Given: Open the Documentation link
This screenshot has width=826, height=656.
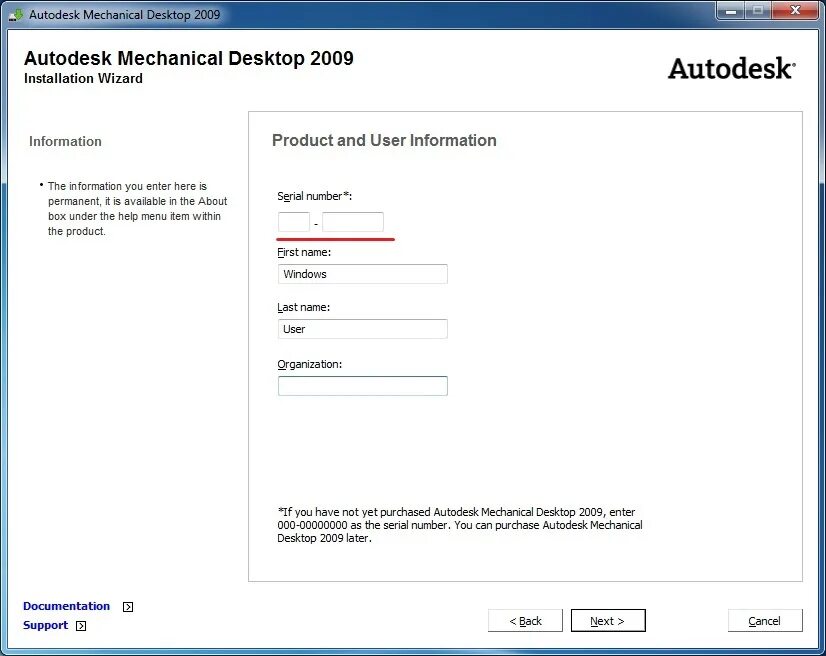Looking at the screenshot, I should 66,606.
